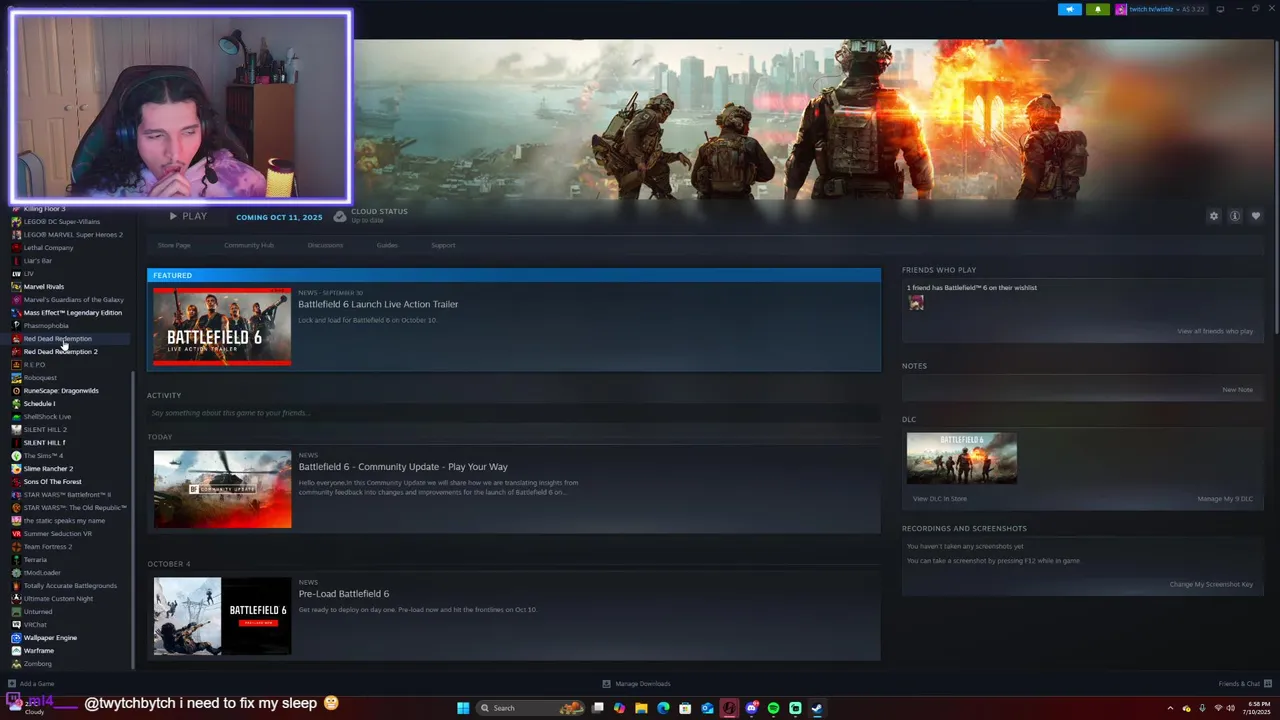Click The Sims 4 library icon
1280x720 pixels.
tap(16, 456)
